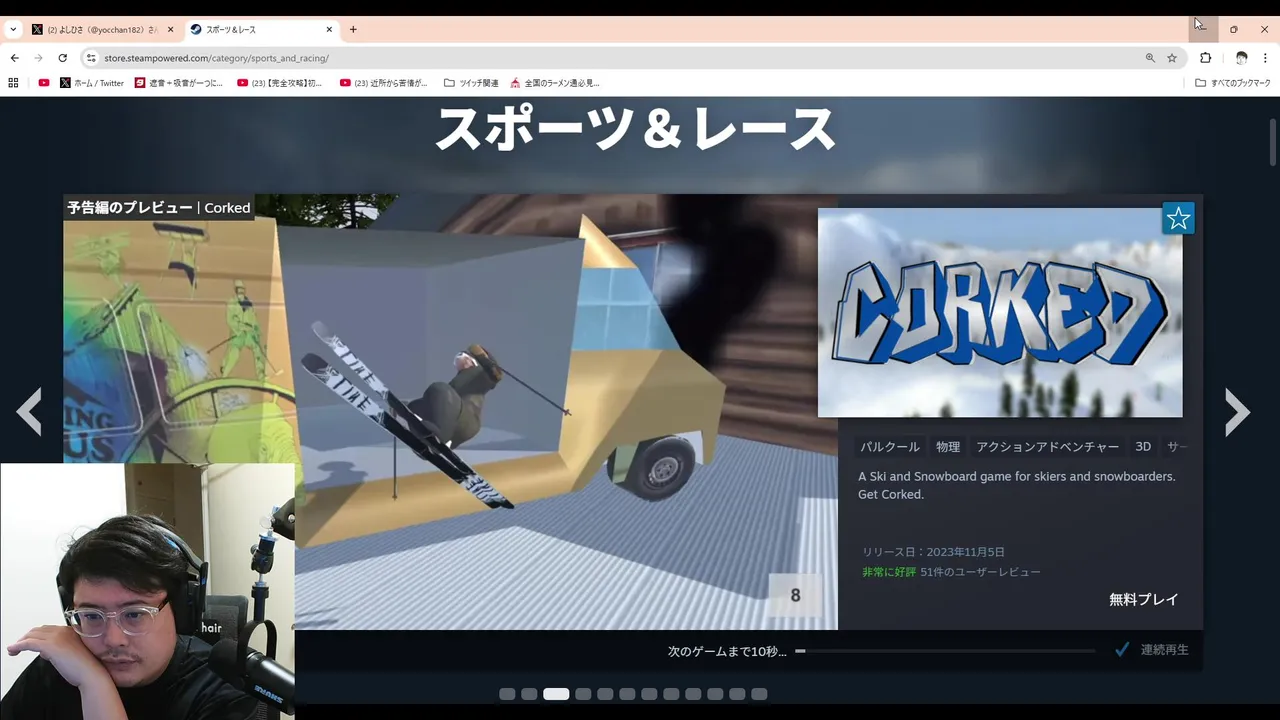Screen dimensions: 1280x720
Task: Open the Chrome profile avatar
Action: (1241, 58)
